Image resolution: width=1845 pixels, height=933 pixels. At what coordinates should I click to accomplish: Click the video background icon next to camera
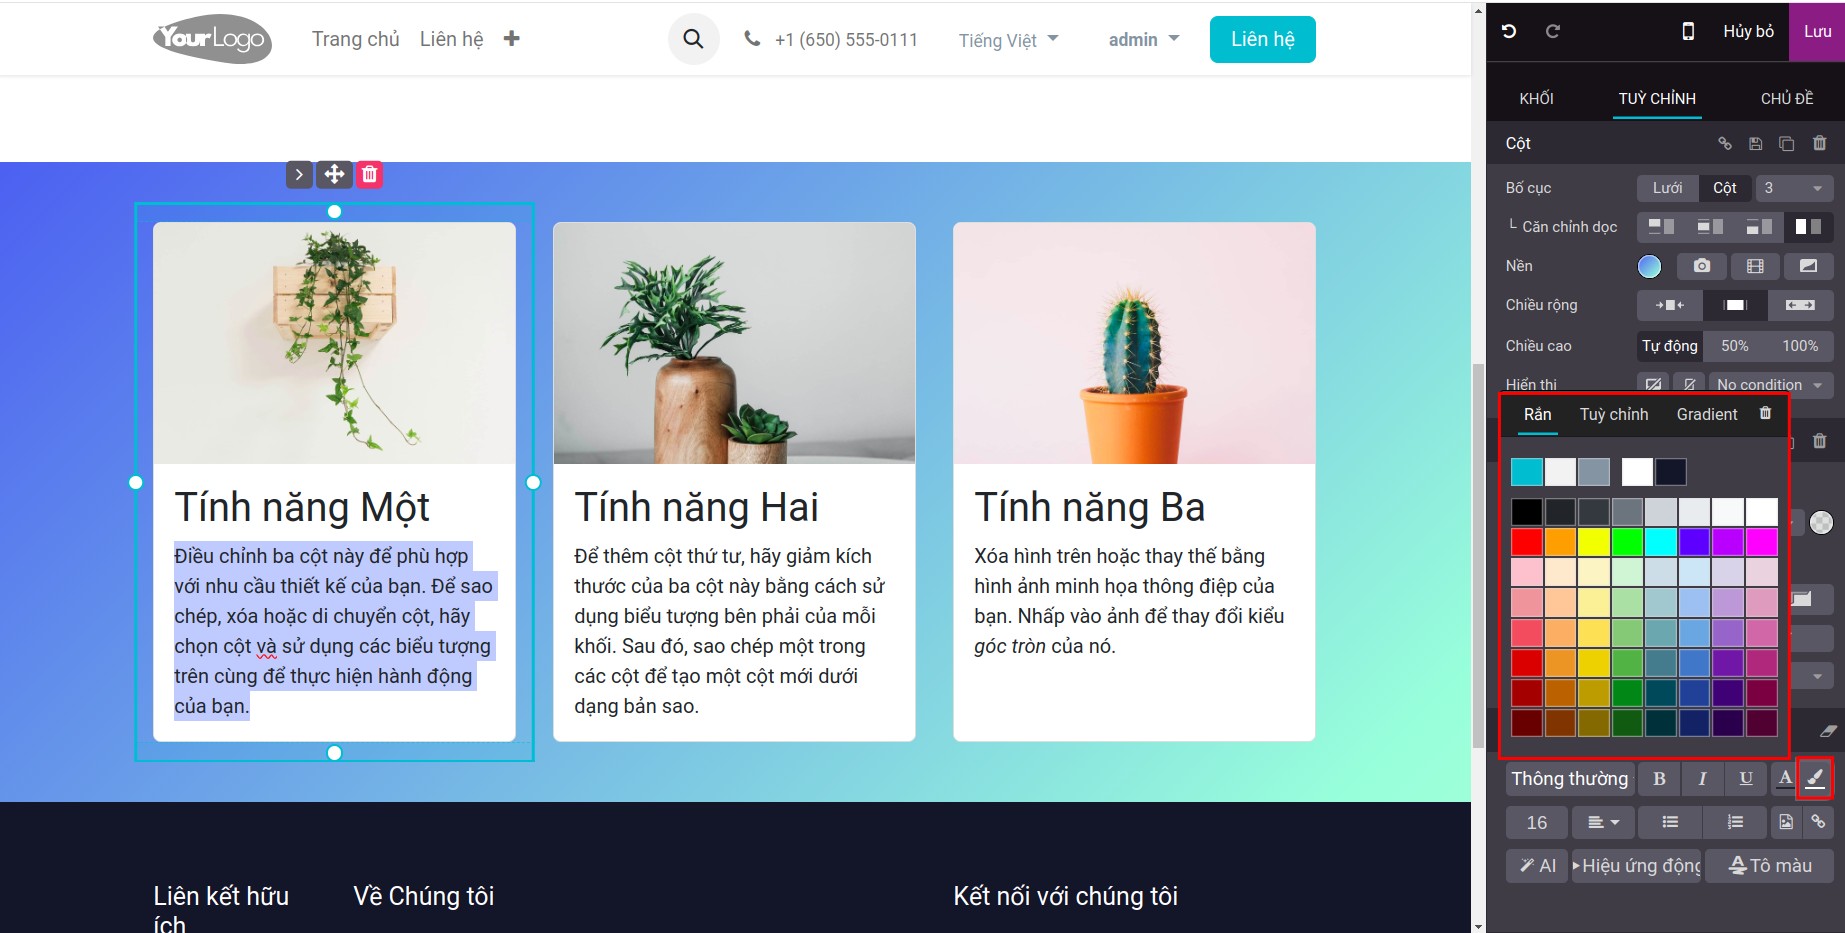coord(1754,266)
